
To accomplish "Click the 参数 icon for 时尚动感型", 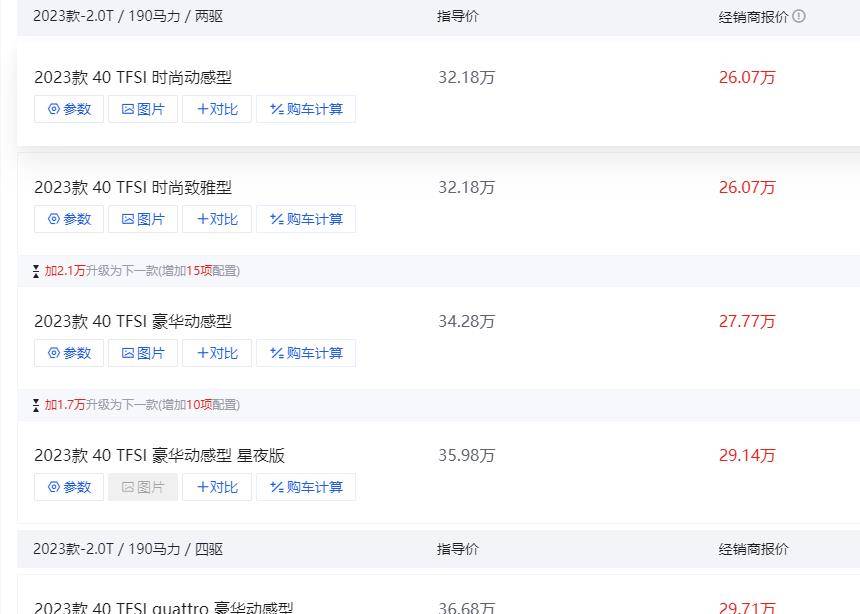I will point(54,109).
